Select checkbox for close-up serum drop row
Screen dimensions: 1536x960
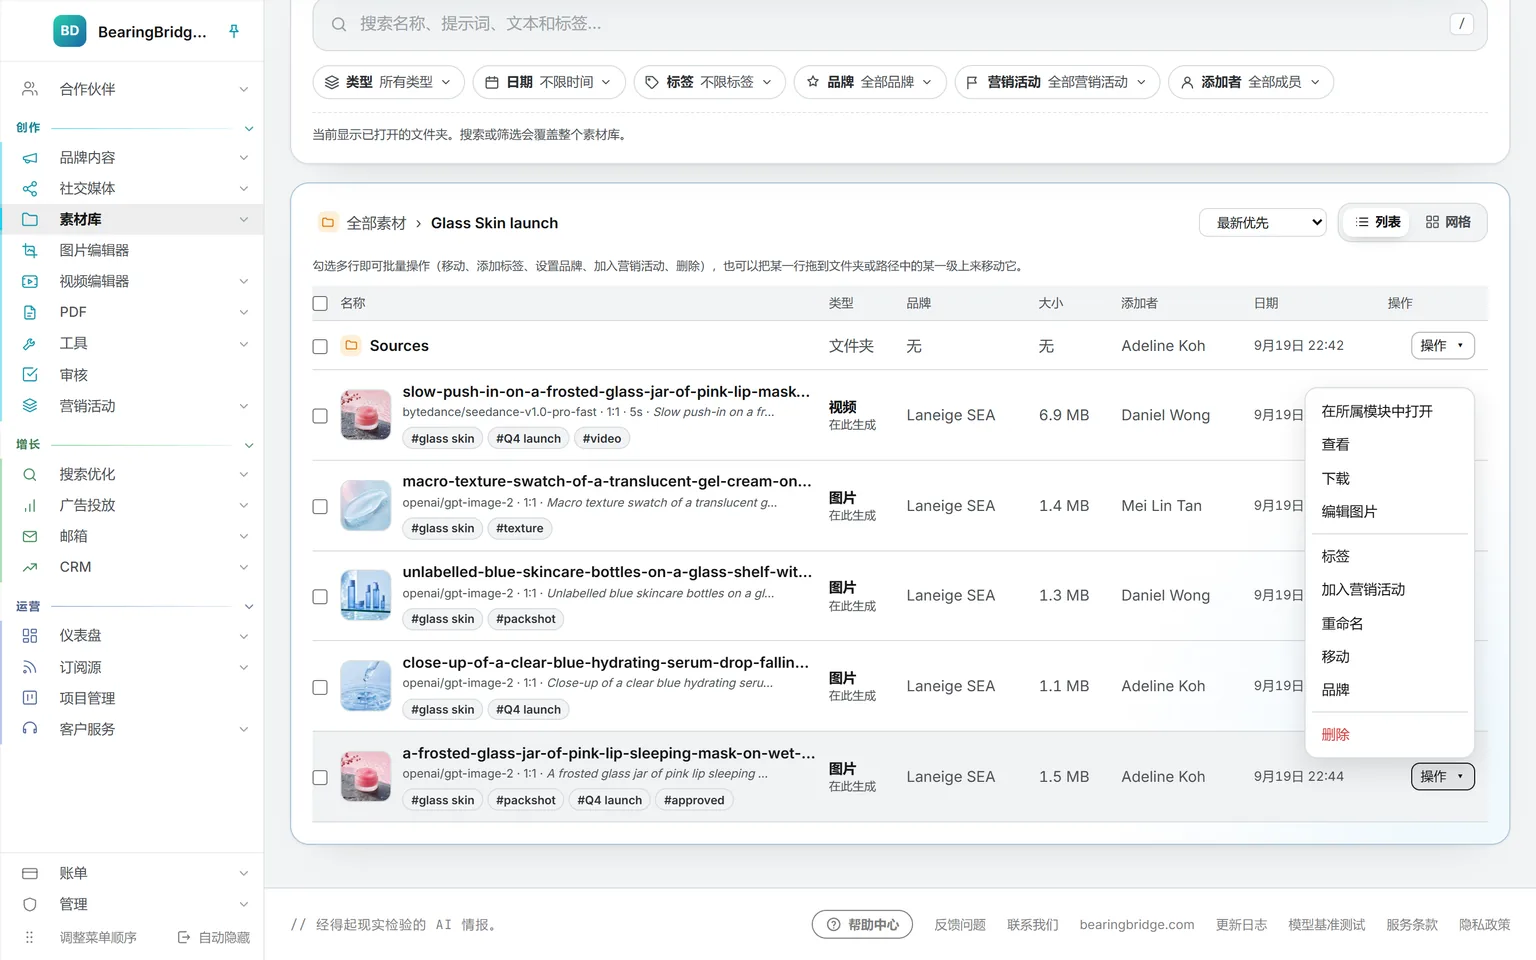tap(320, 688)
